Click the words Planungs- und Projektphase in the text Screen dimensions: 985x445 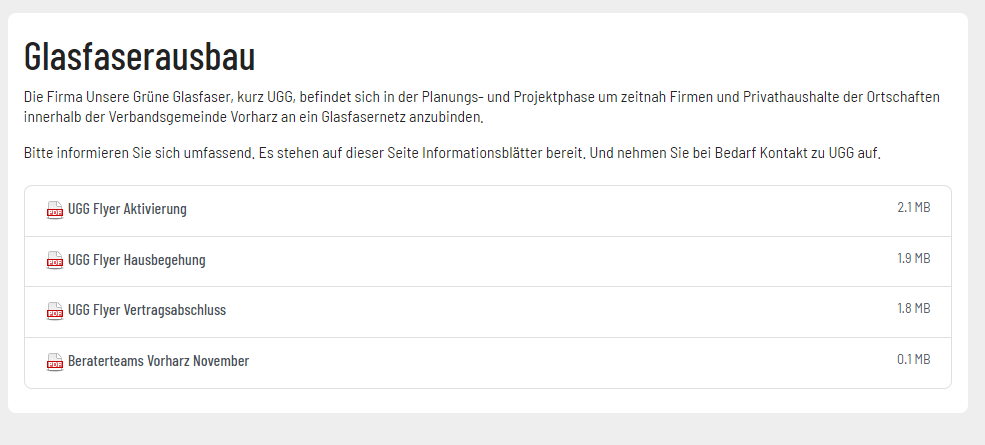click(526, 98)
